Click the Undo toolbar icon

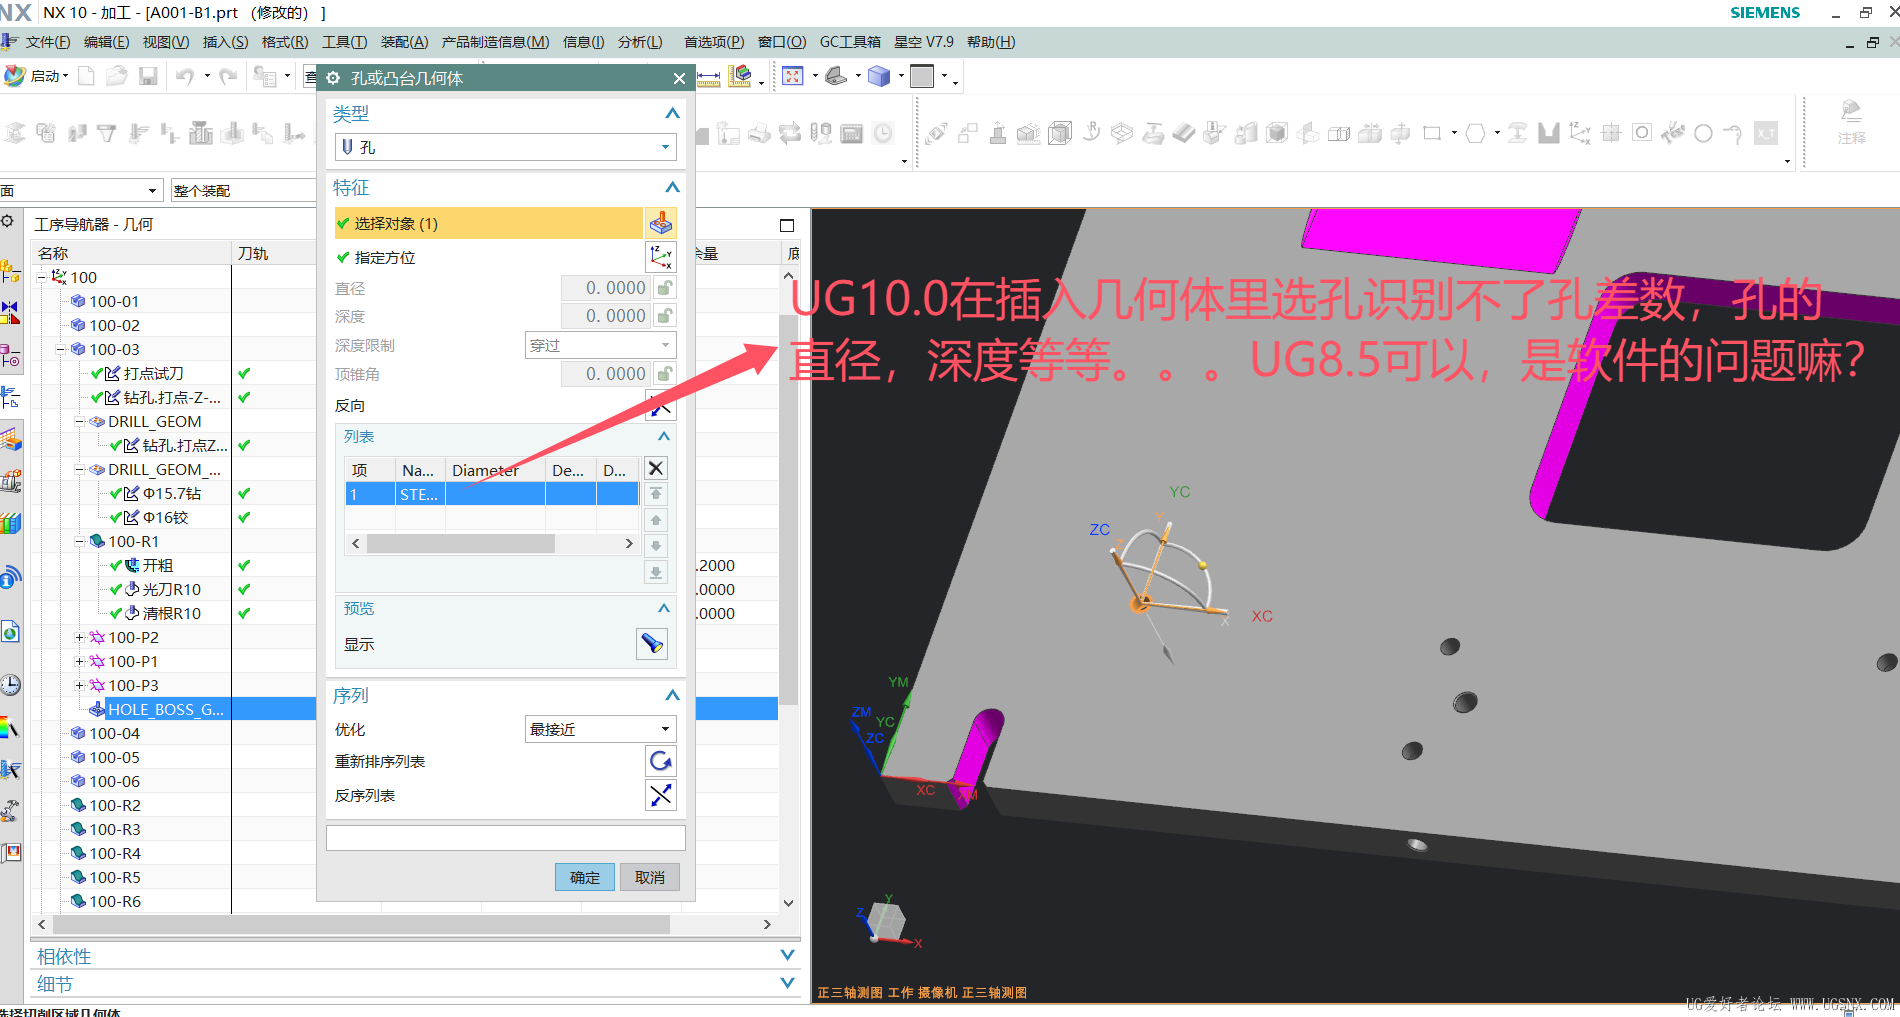185,77
